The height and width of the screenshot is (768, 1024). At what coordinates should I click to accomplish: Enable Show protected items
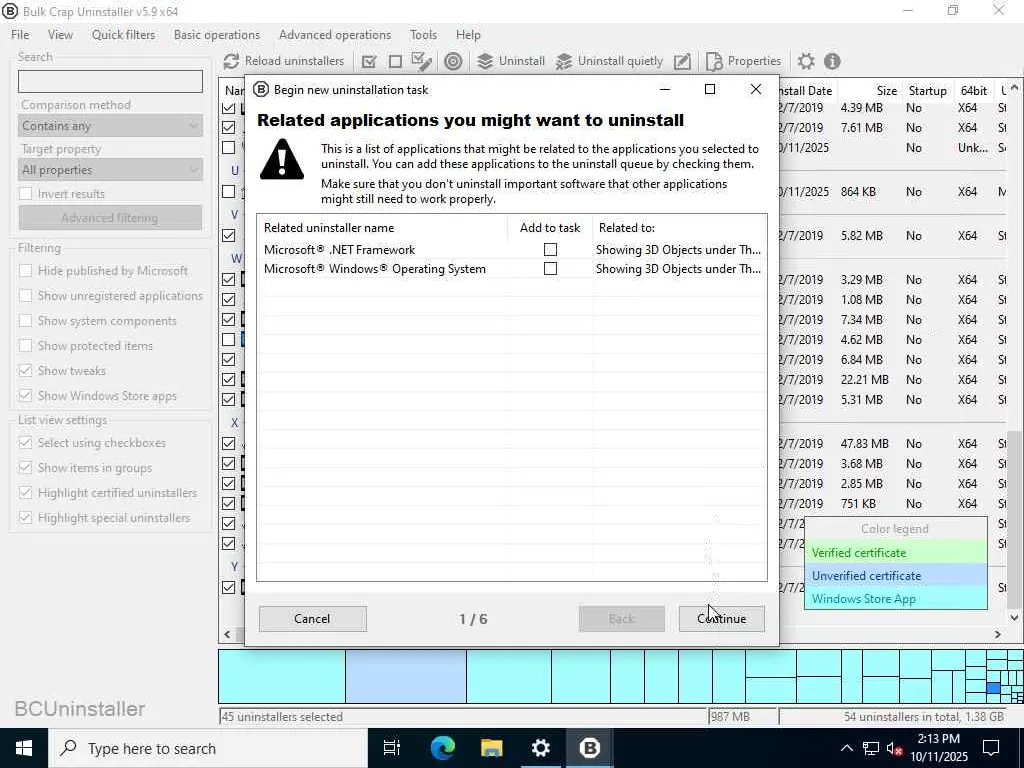pyautogui.click(x=25, y=345)
